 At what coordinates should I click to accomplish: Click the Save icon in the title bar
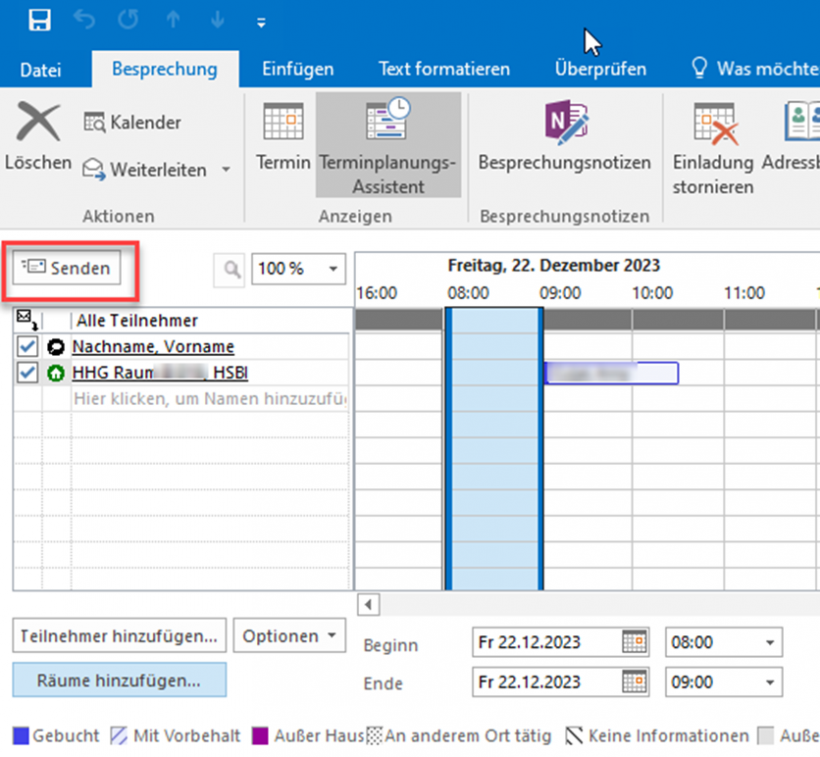coord(40,20)
